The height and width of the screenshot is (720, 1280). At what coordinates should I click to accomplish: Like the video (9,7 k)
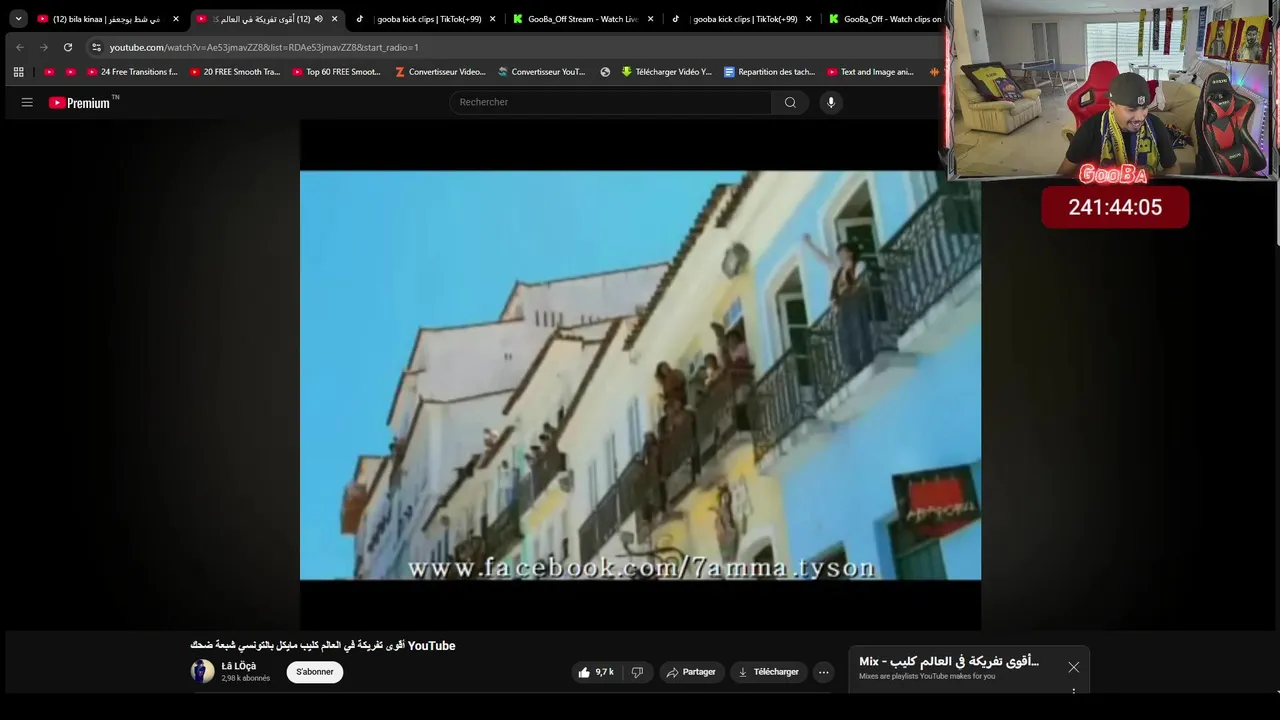(596, 672)
